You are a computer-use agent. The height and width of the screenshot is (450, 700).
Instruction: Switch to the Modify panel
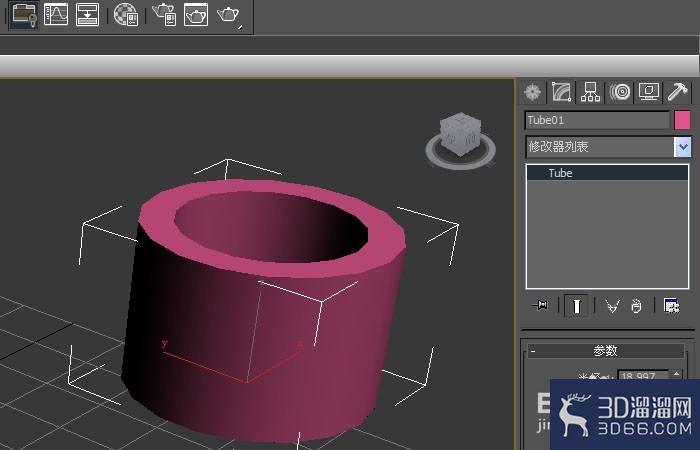(562, 92)
